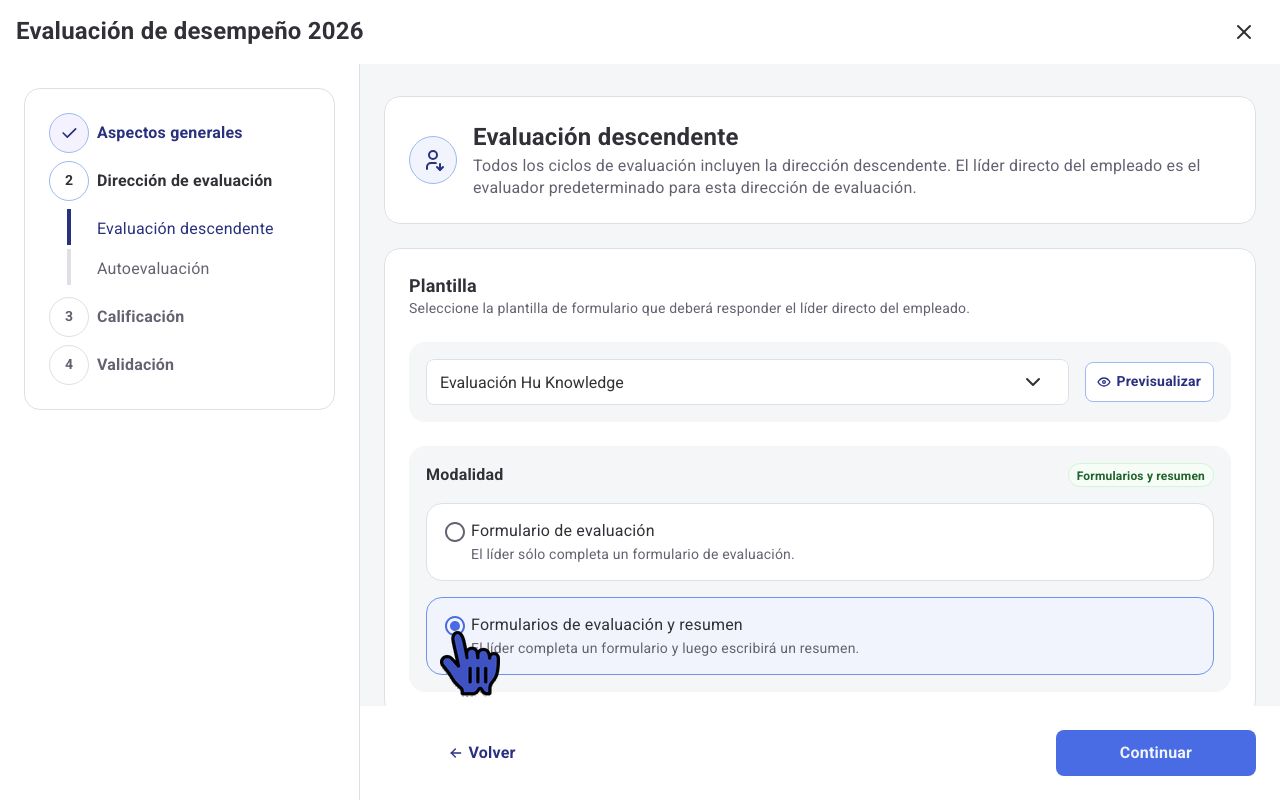Go to Autoevaluación sub-step
Viewport: 1280px width, 800px height.
tap(153, 269)
